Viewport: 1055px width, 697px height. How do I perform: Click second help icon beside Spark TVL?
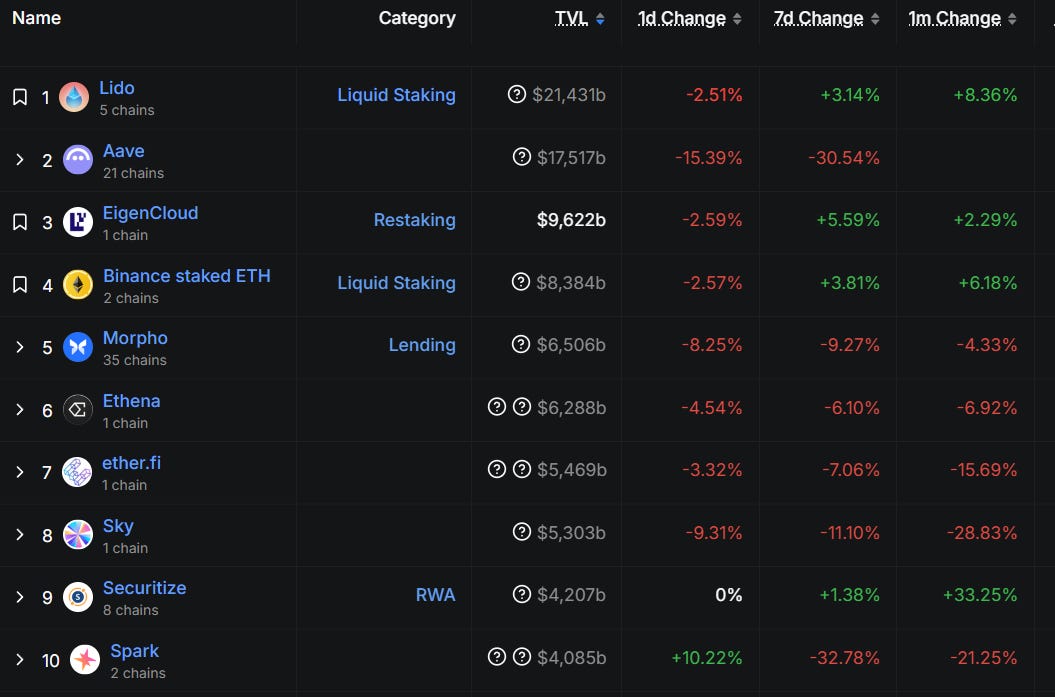click(521, 657)
